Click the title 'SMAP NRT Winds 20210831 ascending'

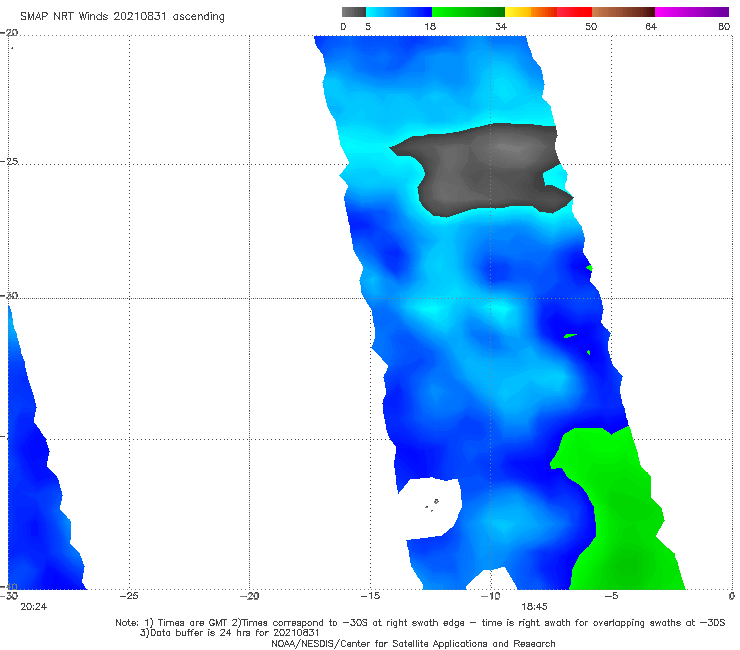tap(122, 17)
